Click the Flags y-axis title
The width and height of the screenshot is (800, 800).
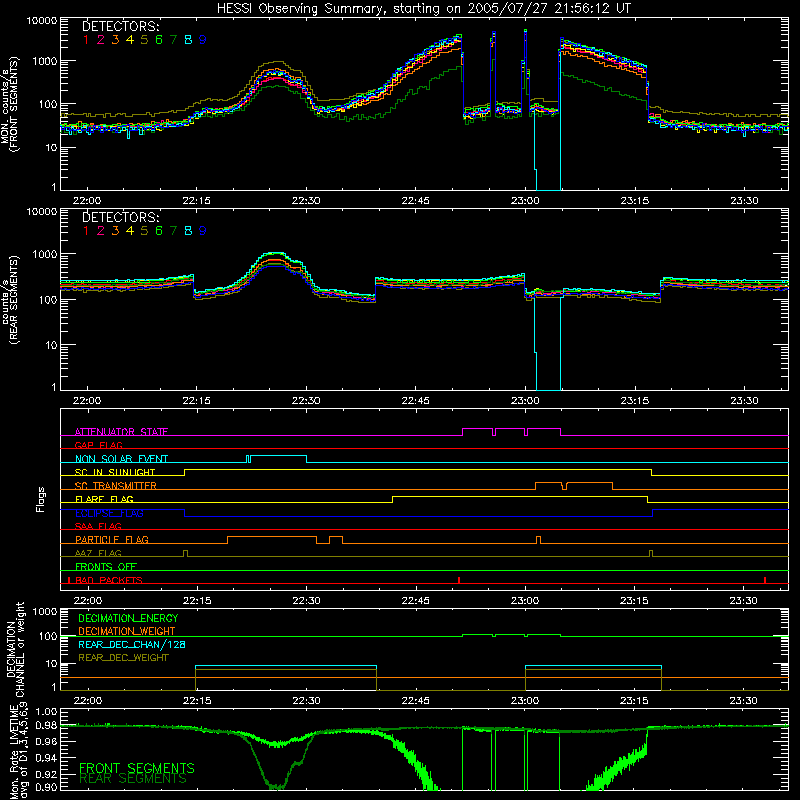(x=41, y=499)
